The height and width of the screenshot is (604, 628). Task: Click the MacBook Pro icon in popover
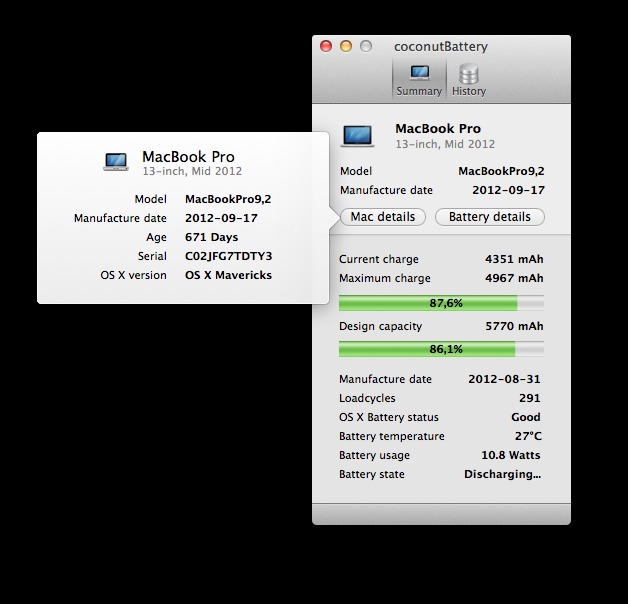tap(116, 162)
